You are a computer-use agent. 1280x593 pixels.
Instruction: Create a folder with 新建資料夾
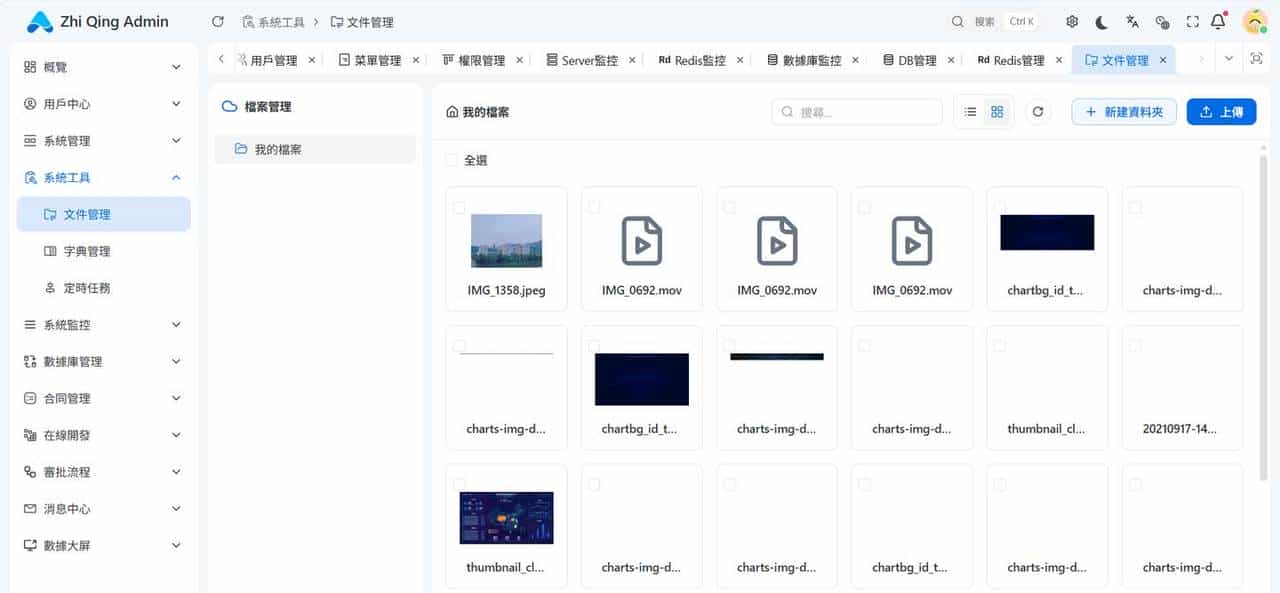pos(1124,111)
